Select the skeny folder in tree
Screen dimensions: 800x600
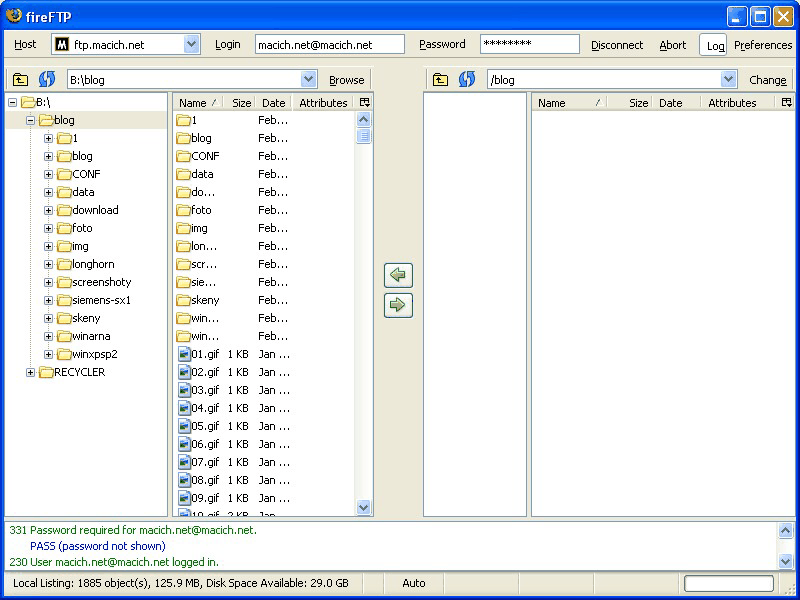86,318
